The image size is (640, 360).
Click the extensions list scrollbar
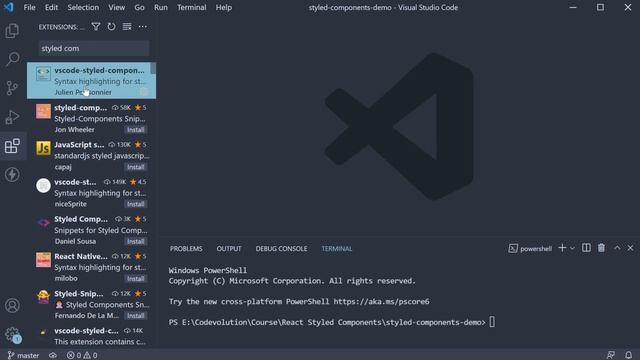153,68
